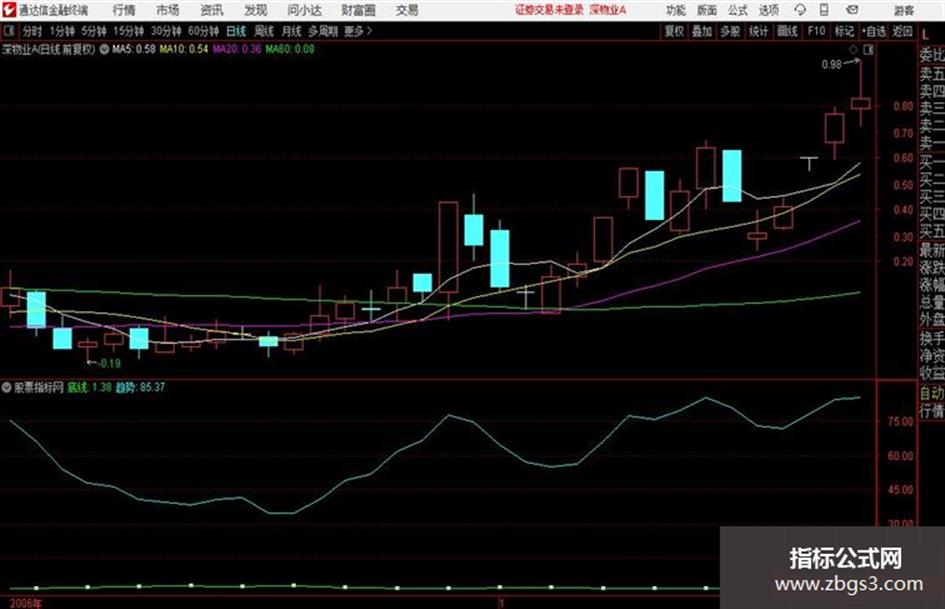Open the envelope messages icon
Viewport: 945px width, 609px height.
pos(852,10)
